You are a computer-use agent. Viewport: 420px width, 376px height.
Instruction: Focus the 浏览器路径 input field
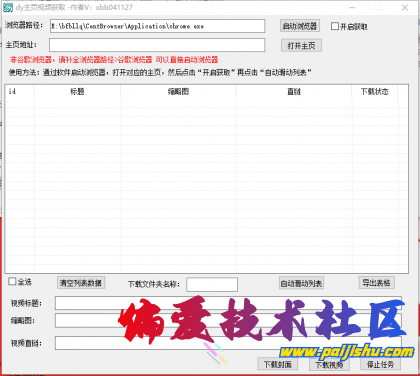pyautogui.click(x=157, y=26)
